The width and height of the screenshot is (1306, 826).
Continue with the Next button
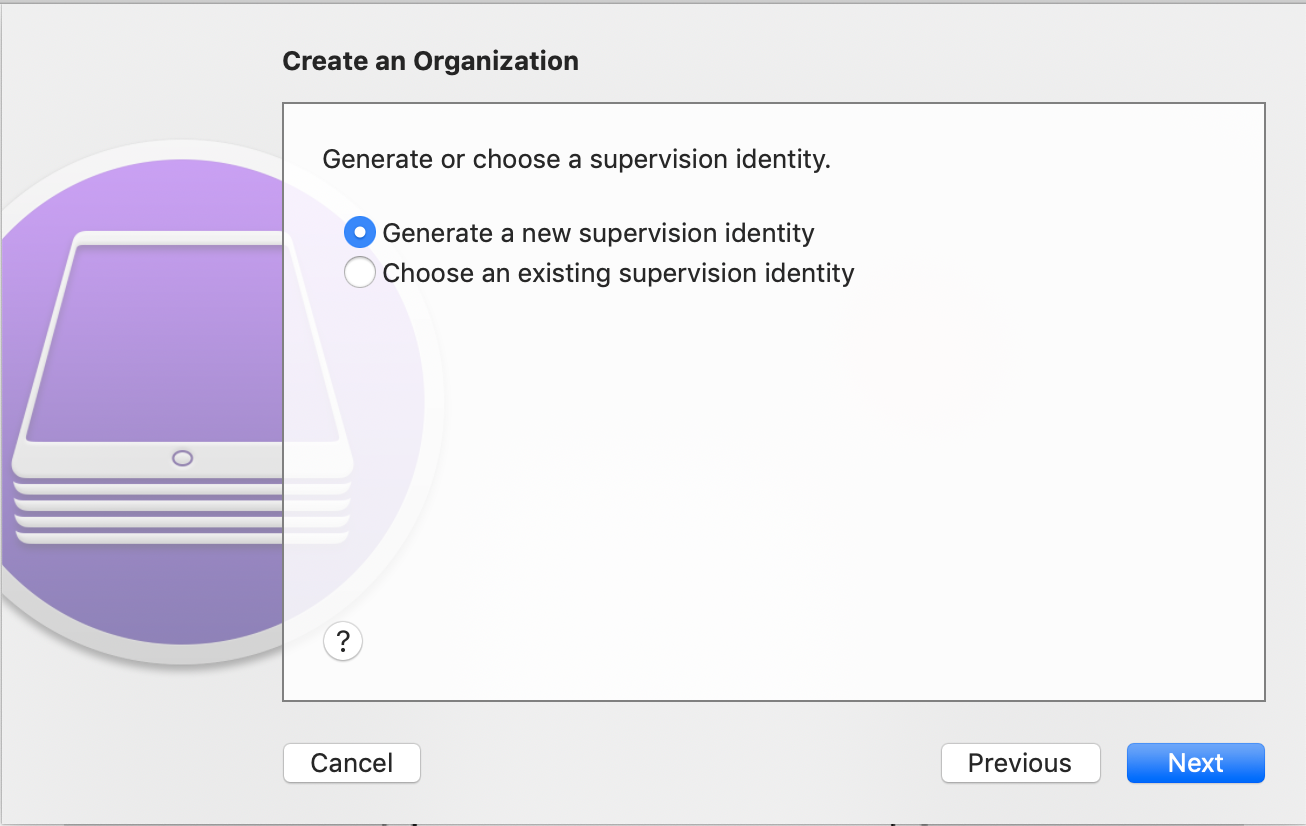(1196, 763)
